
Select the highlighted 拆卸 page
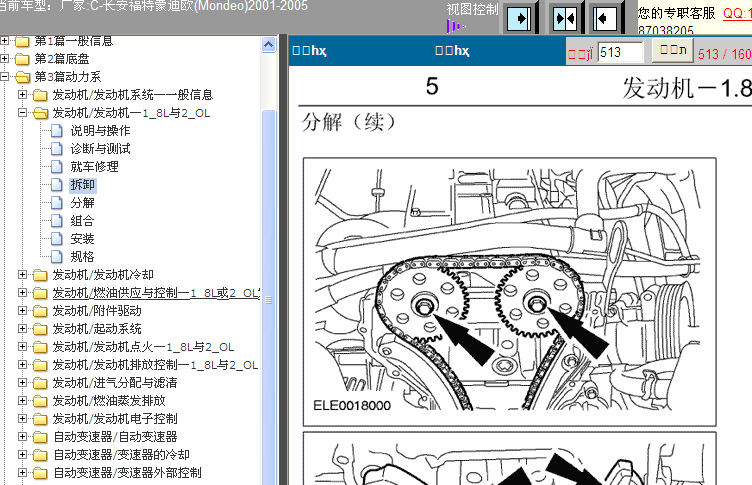tap(82, 185)
